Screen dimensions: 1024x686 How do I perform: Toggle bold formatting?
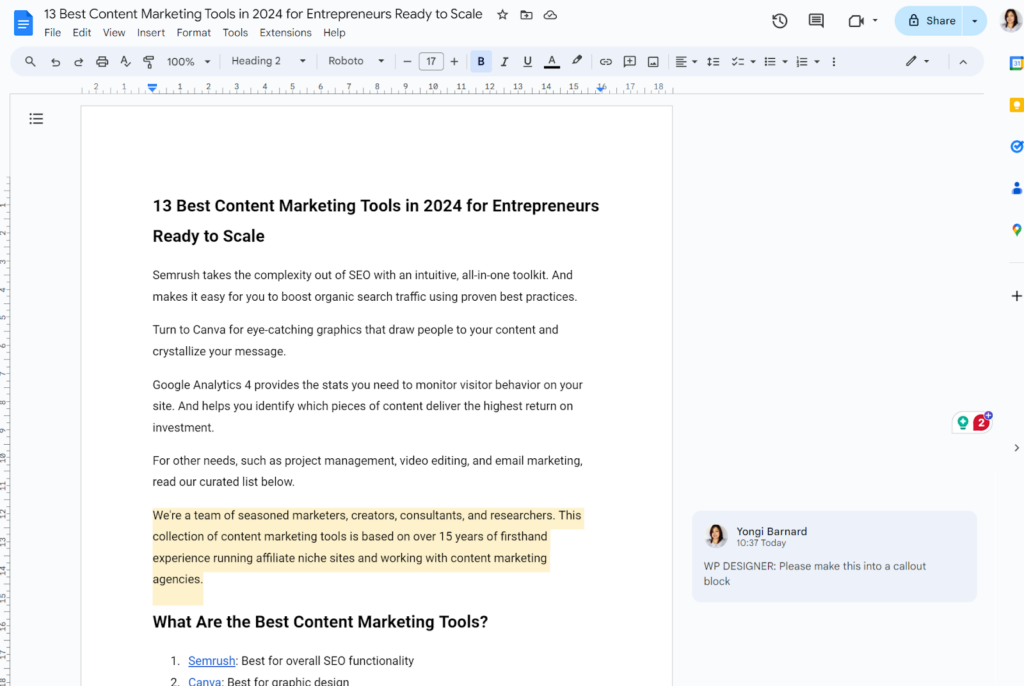[481, 62]
